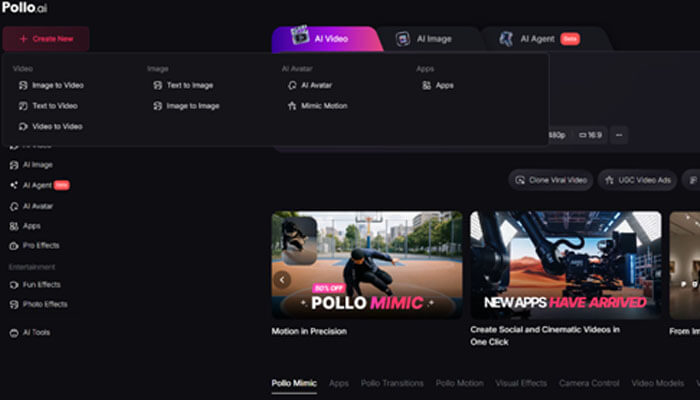Open Pro Effects in the sidebar

(x=34, y=246)
